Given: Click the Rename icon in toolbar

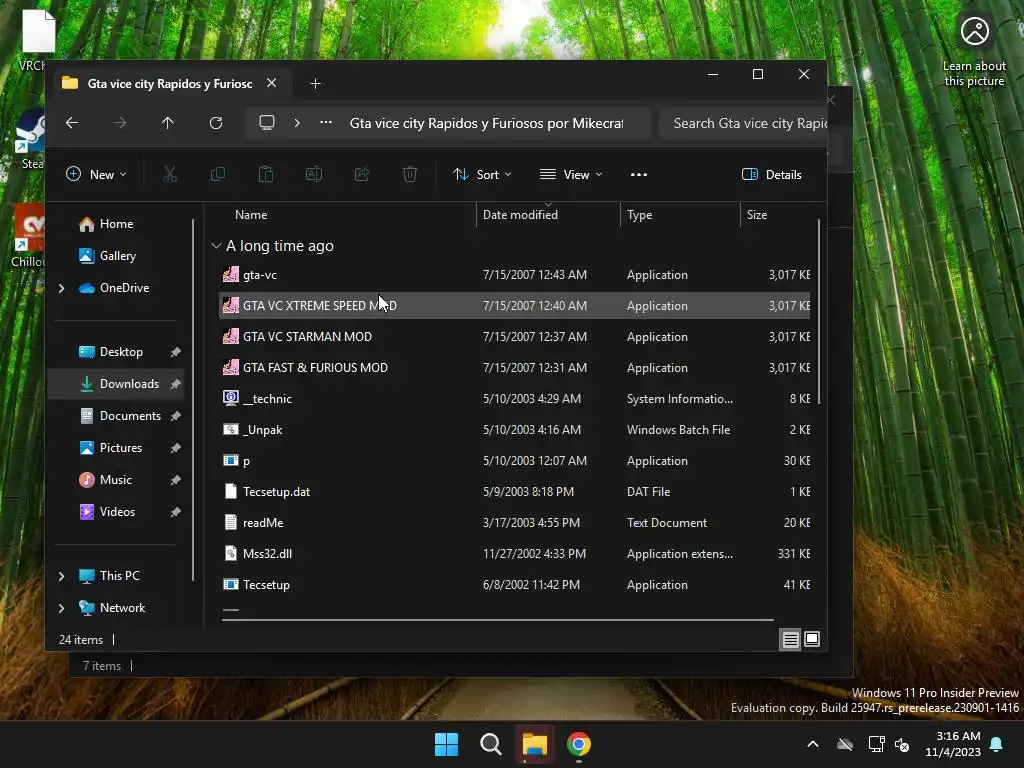Looking at the screenshot, I should pyautogui.click(x=314, y=174).
